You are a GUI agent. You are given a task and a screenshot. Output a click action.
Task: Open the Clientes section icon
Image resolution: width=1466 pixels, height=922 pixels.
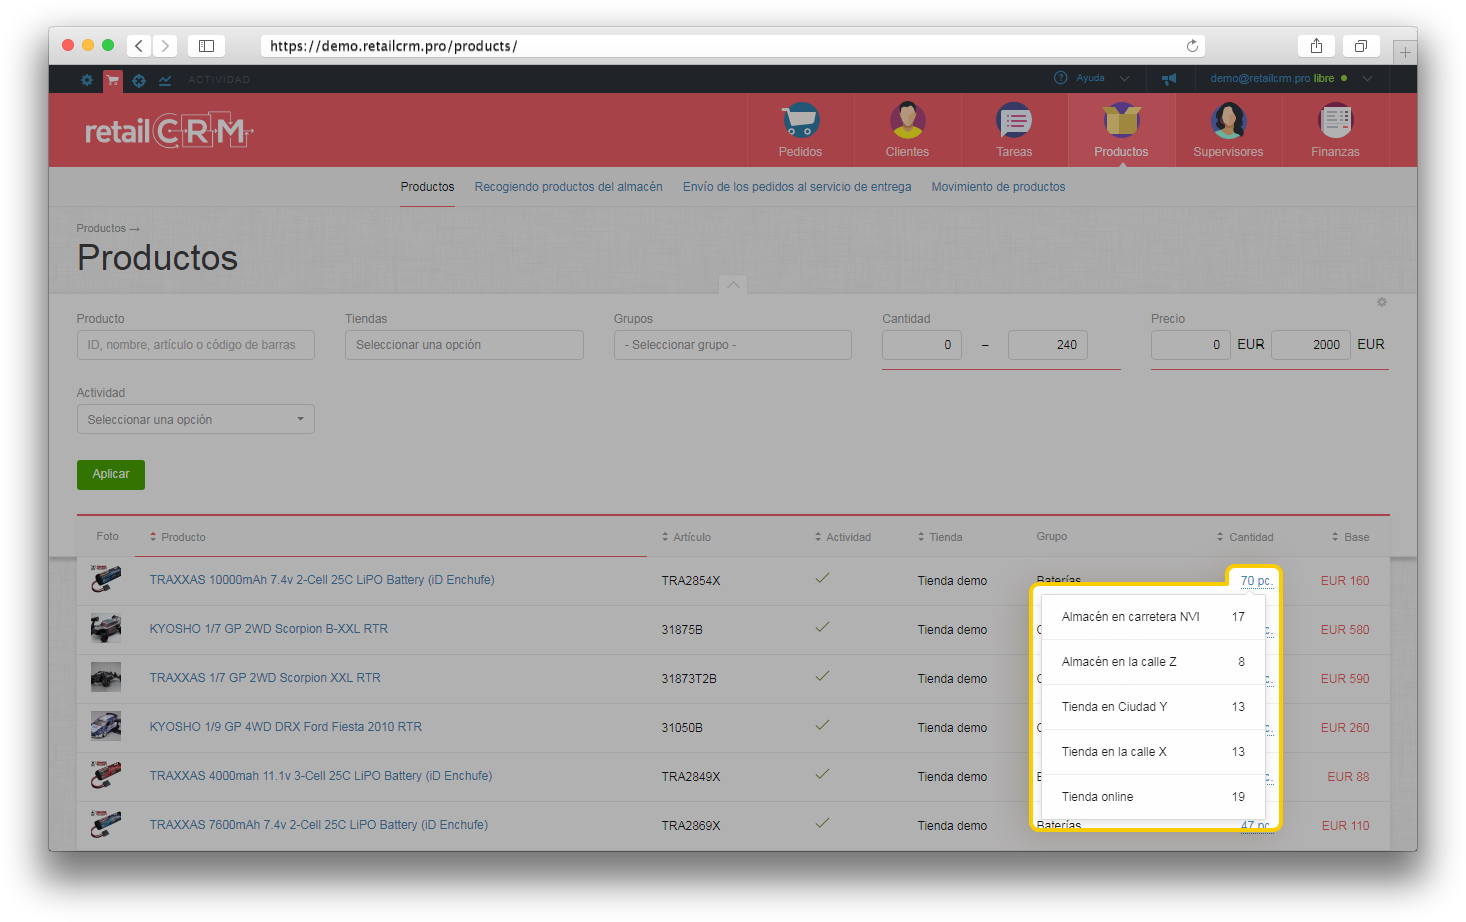click(907, 121)
